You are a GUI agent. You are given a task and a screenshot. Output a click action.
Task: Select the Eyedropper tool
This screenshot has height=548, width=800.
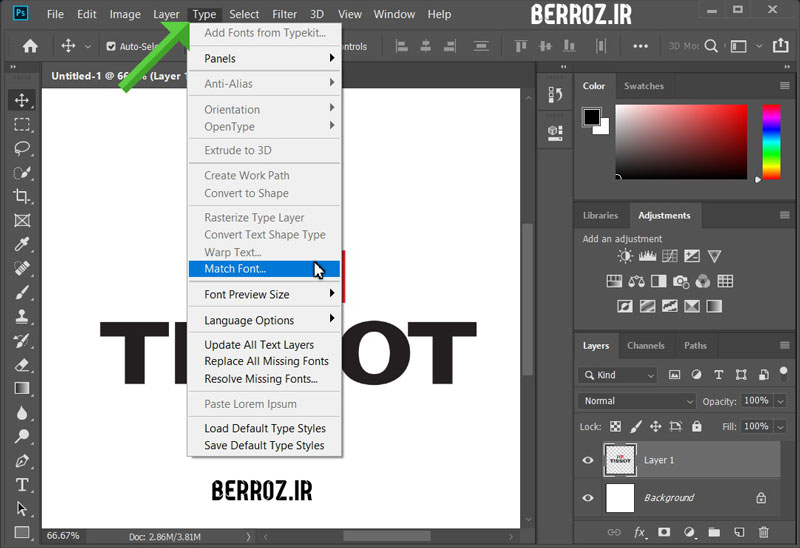click(21, 244)
